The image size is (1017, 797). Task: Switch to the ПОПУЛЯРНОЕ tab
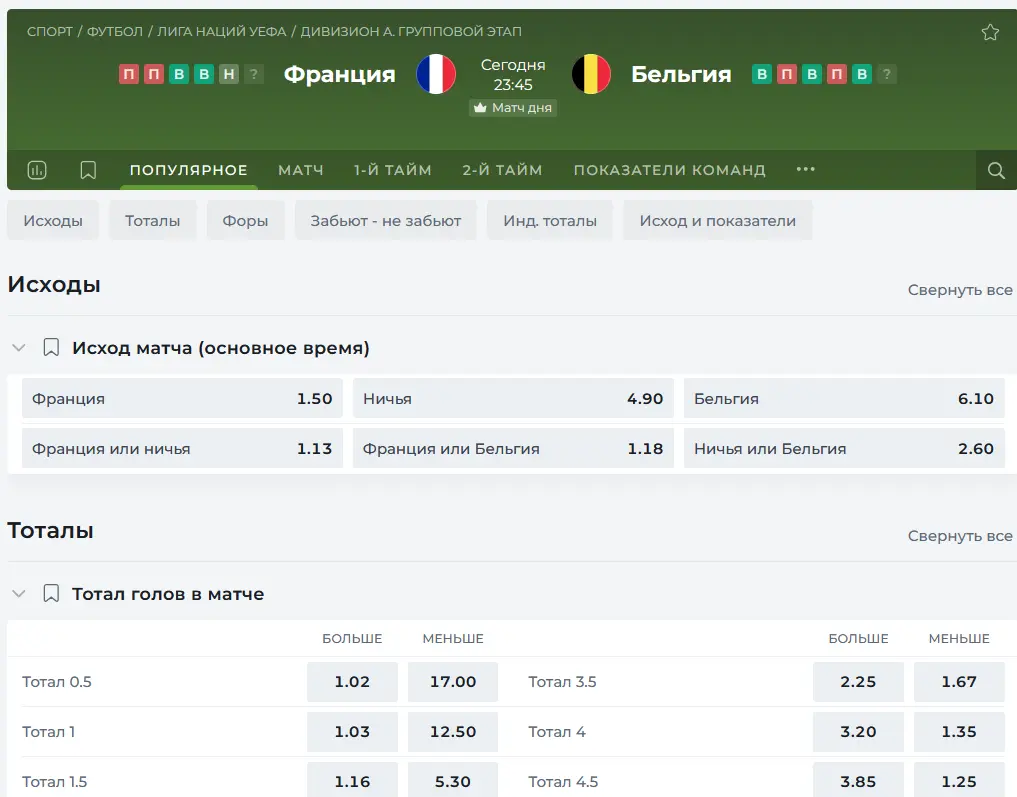[189, 170]
